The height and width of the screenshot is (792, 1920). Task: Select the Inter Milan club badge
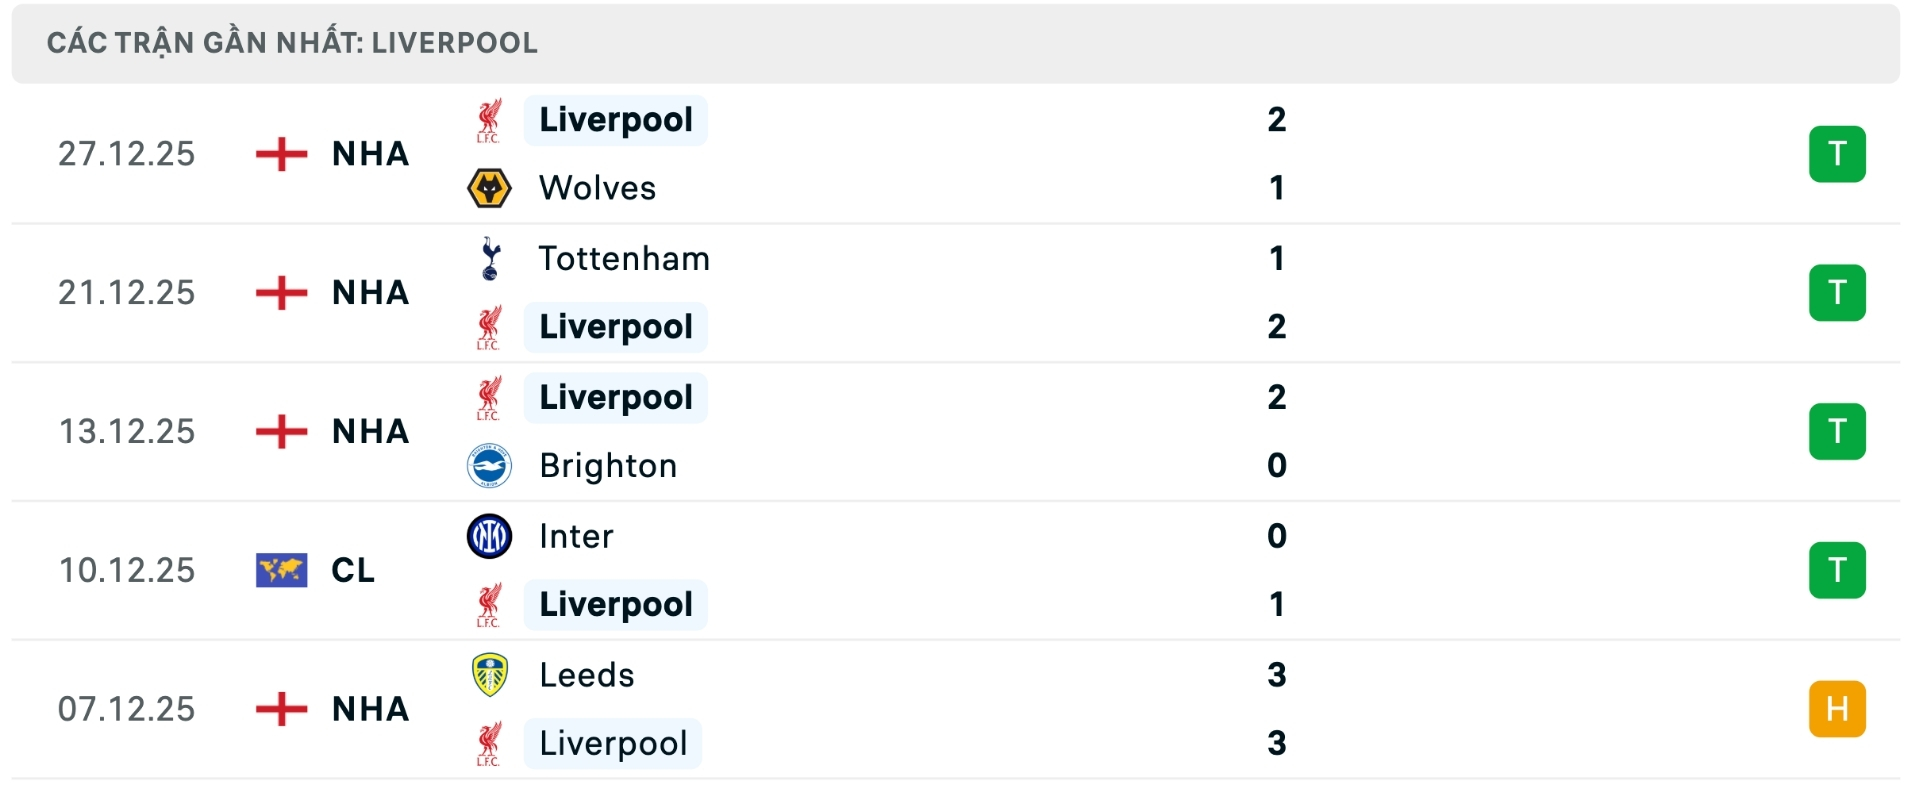coord(491,536)
